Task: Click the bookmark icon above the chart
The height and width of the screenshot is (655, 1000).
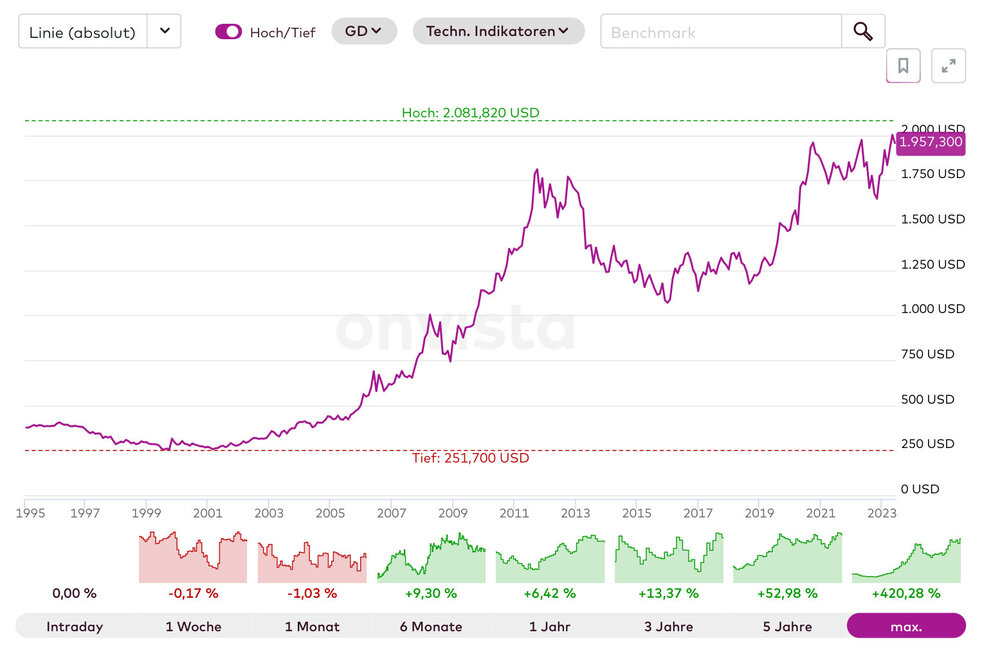Action: pyautogui.click(x=903, y=66)
